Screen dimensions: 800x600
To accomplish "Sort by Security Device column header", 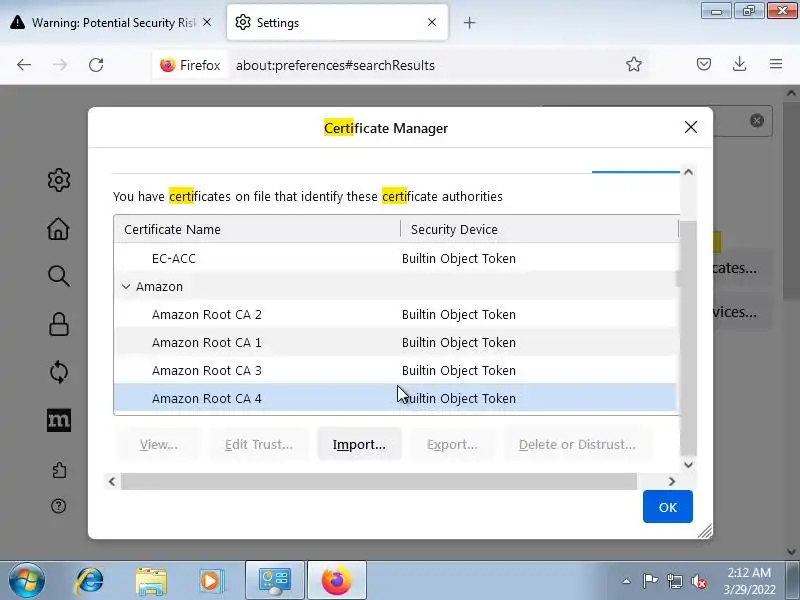I will 540,229.
